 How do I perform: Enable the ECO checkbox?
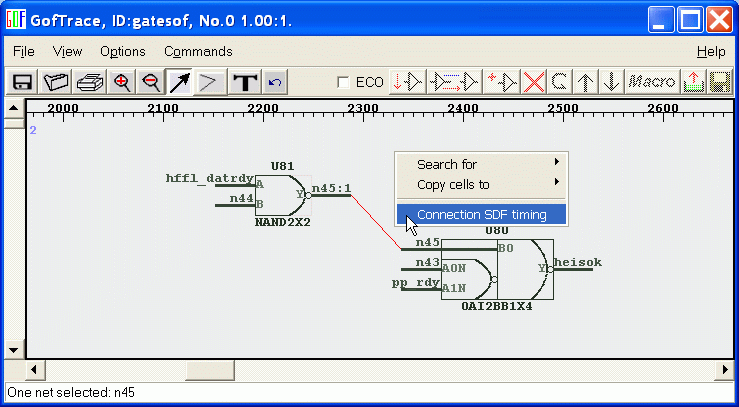344,82
